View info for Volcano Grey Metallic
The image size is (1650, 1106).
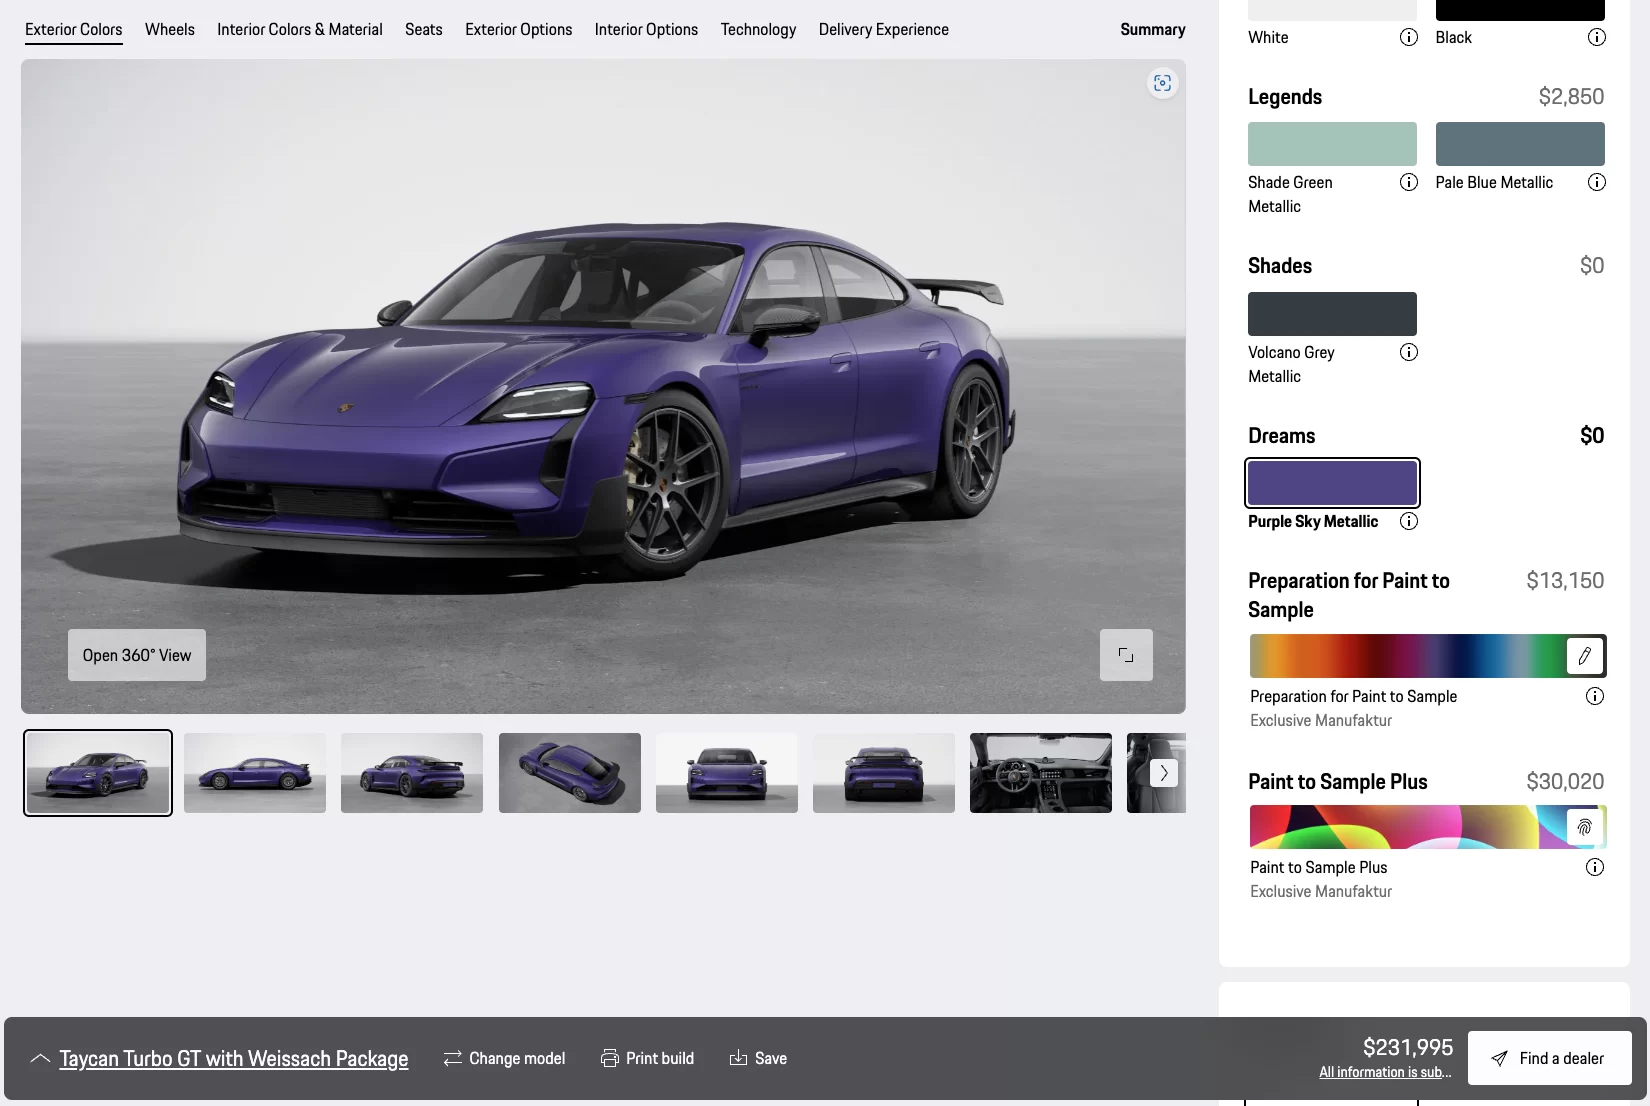tap(1408, 352)
